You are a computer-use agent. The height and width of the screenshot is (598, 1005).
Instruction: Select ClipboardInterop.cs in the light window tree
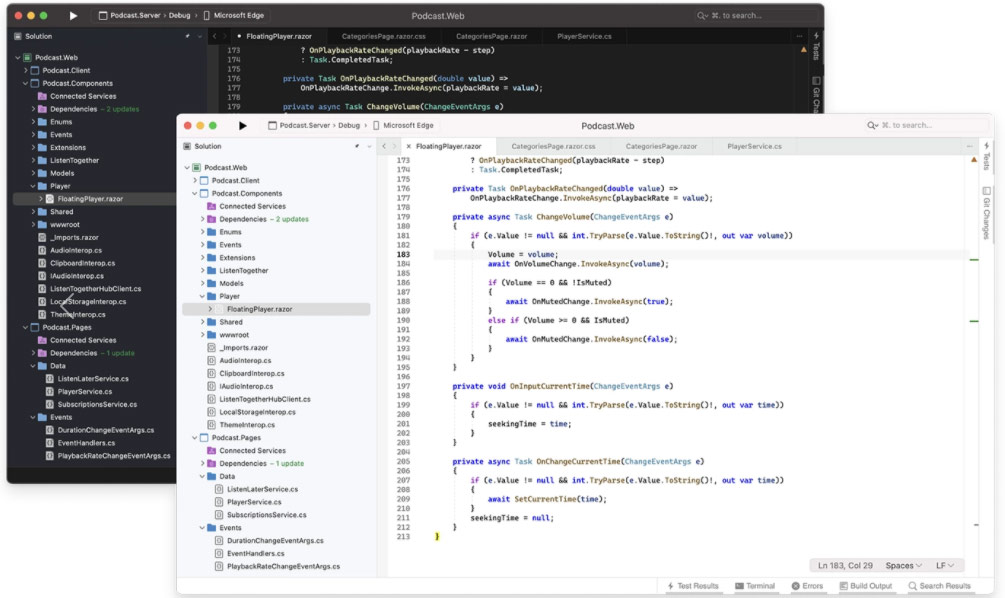pyautogui.click(x=251, y=373)
